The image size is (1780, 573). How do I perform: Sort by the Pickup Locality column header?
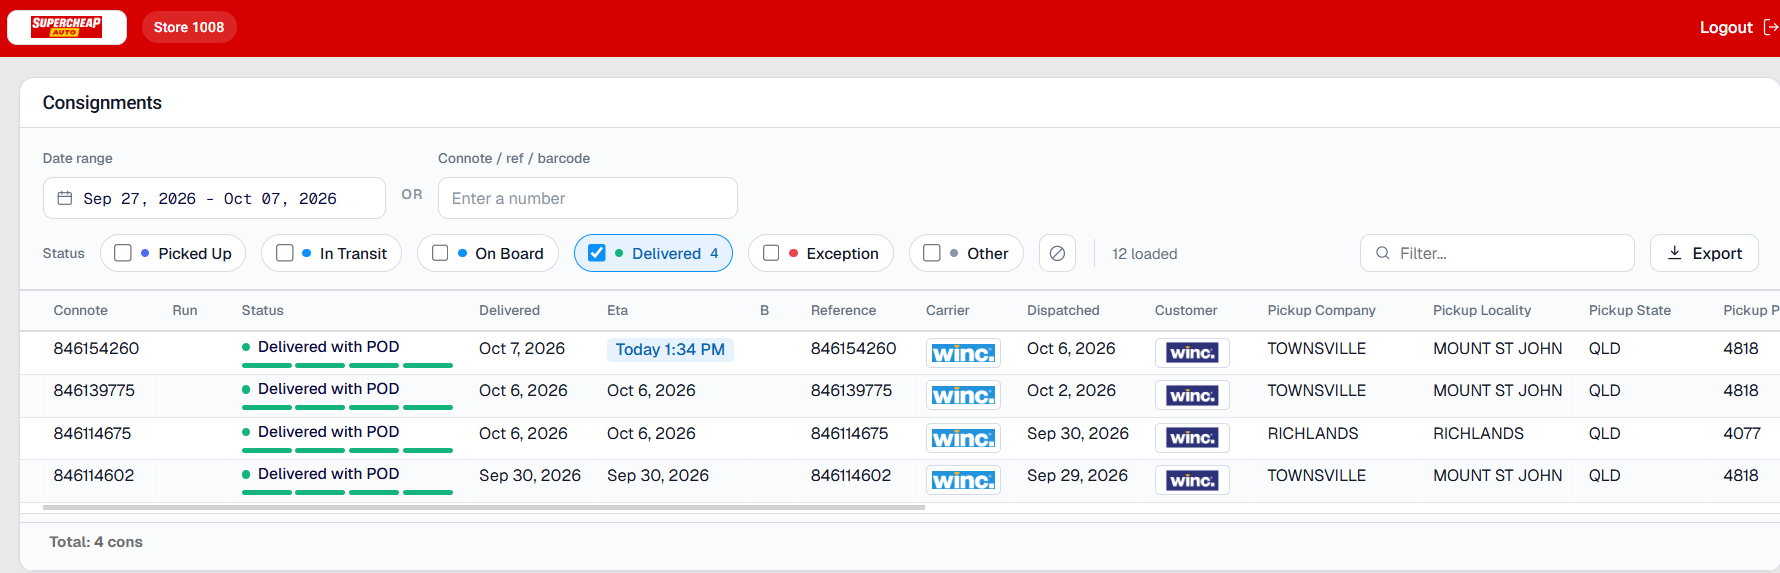coord(1481,310)
